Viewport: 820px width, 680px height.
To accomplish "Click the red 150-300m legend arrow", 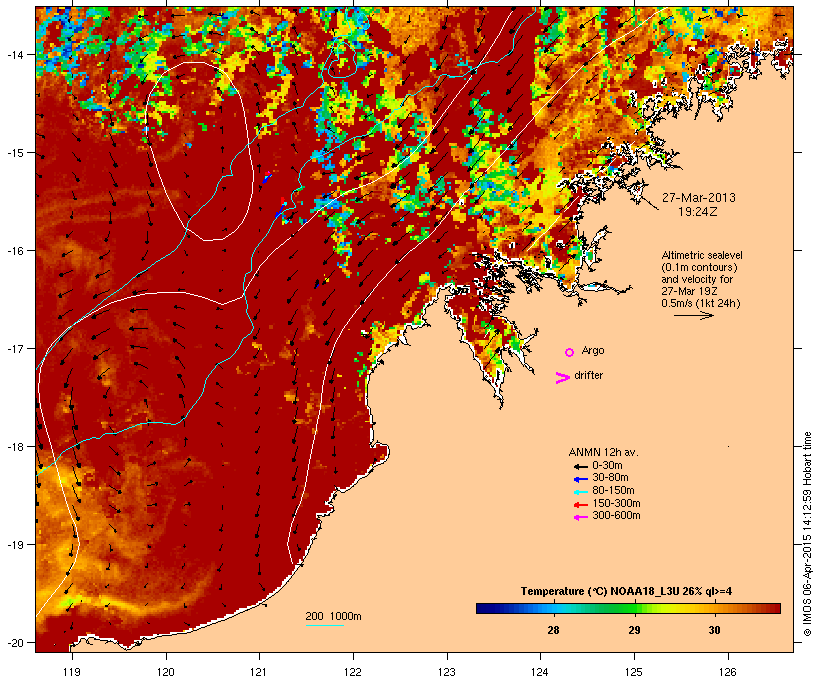I will 580,505.
